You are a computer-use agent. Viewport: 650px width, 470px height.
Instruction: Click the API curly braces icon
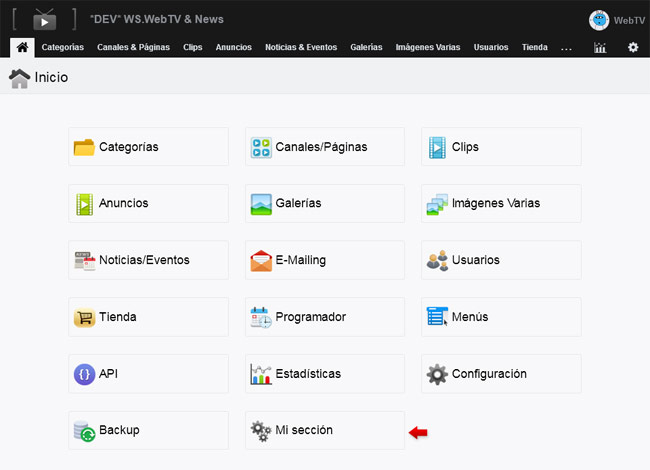[x=85, y=374]
